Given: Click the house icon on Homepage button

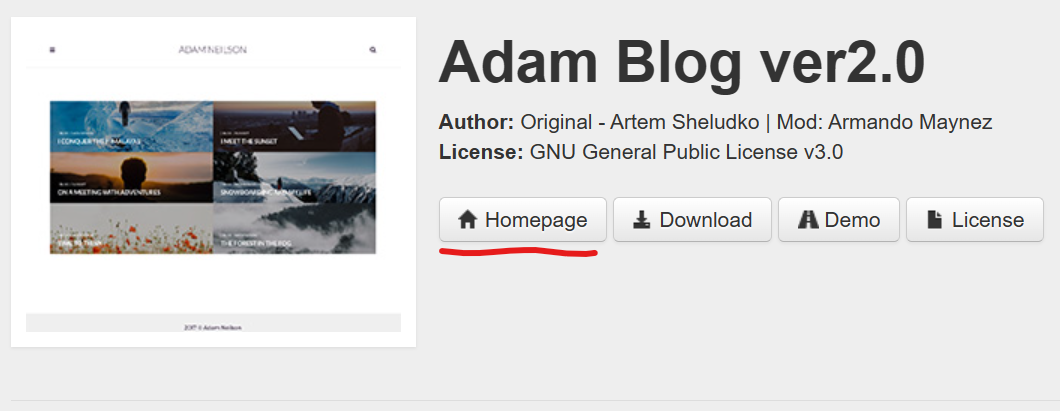Looking at the screenshot, I should click(467, 220).
